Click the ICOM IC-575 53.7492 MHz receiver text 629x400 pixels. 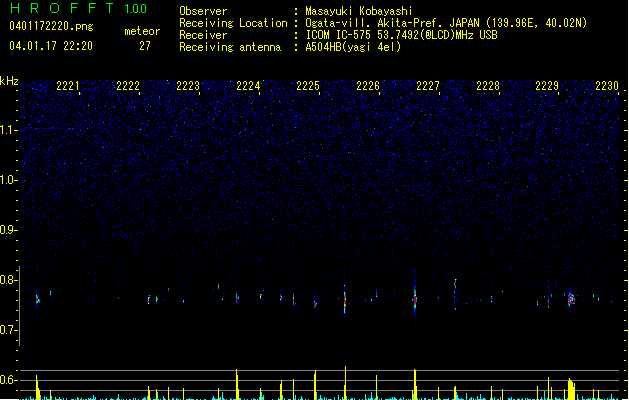click(x=401, y=35)
